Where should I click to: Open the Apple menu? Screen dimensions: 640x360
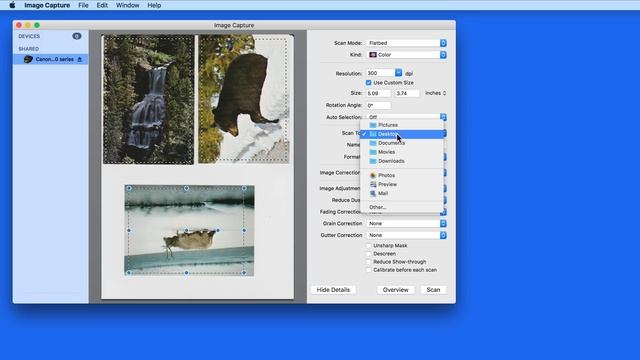pos(12,5)
